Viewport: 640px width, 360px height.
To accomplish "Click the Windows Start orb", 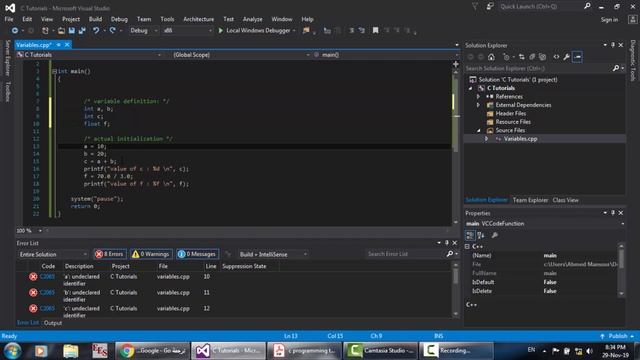I will (13, 351).
